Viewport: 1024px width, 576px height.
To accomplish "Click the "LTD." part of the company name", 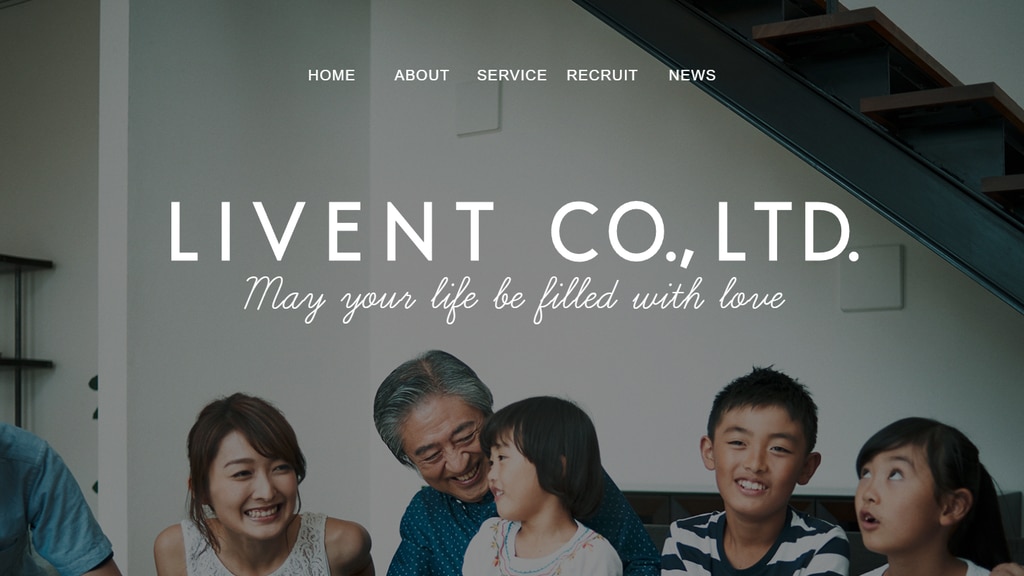I will point(787,231).
